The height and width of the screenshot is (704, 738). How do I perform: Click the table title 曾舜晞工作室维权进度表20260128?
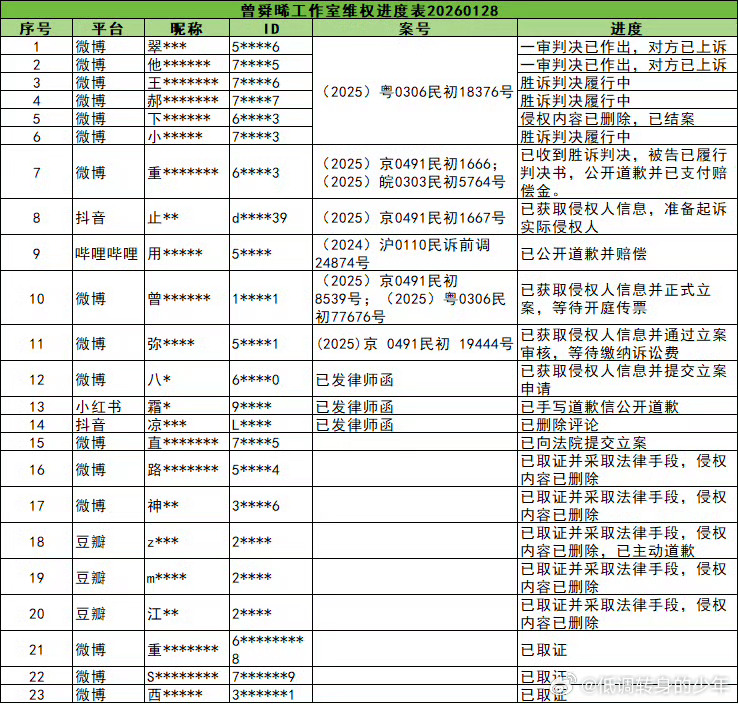click(x=369, y=10)
